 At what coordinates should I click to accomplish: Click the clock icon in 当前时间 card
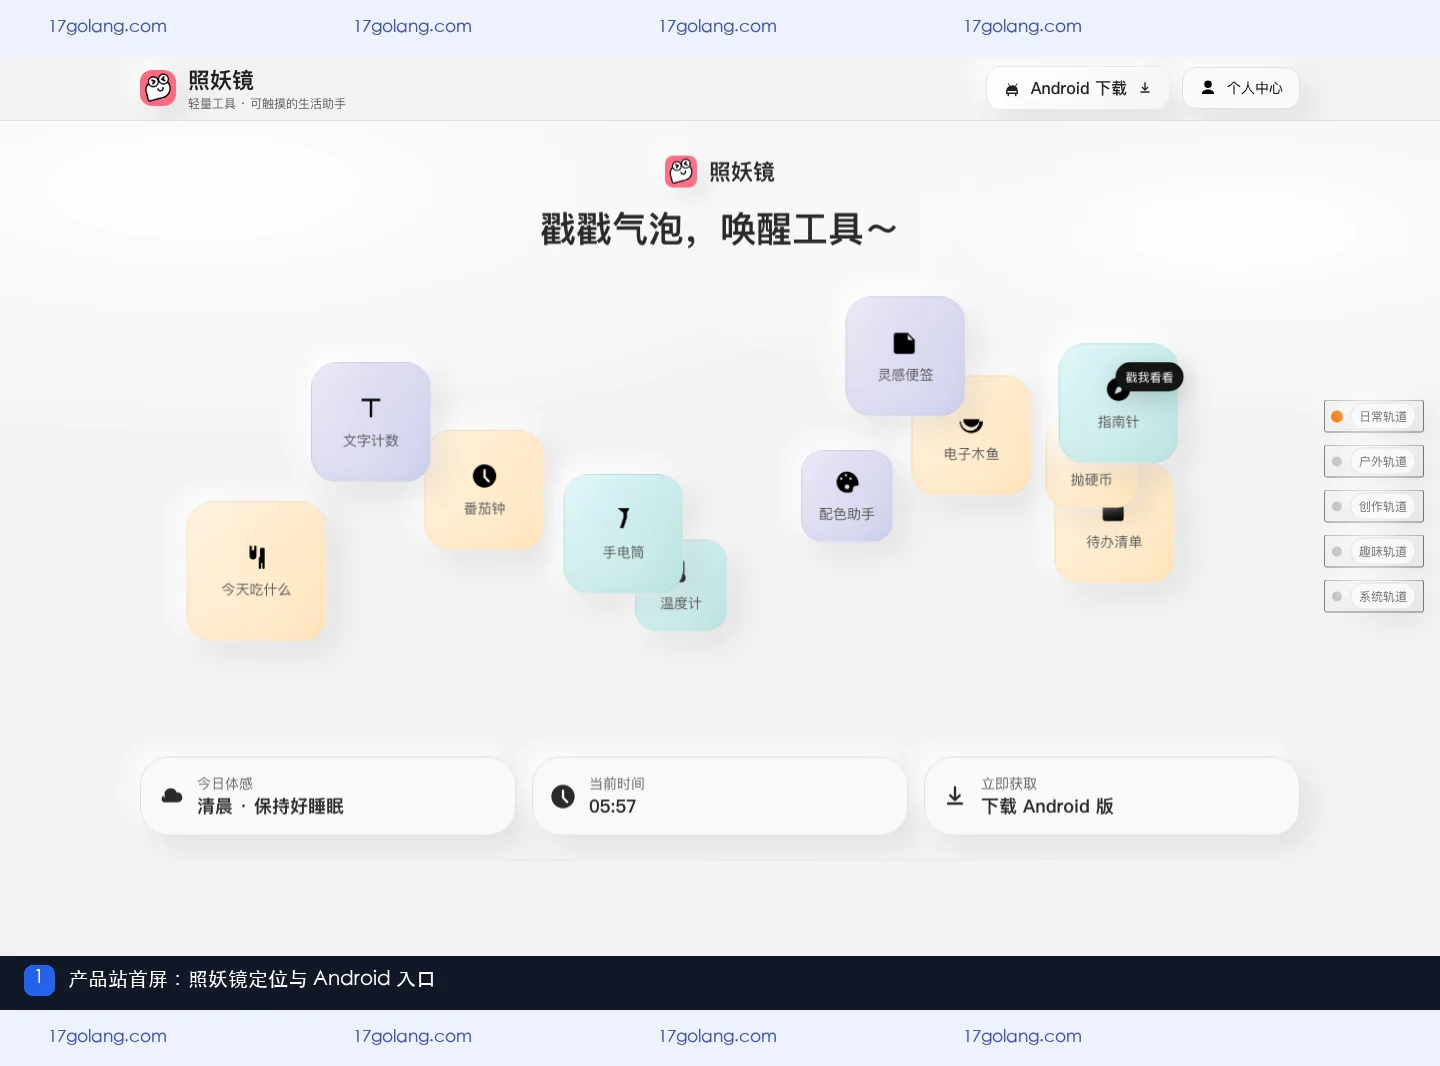pos(563,796)
